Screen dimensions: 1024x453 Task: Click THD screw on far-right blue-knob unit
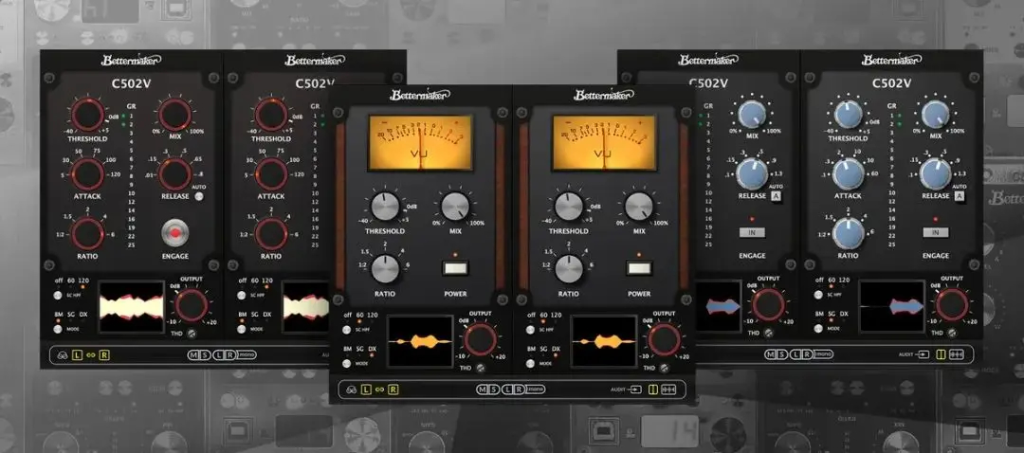[953, 333]
